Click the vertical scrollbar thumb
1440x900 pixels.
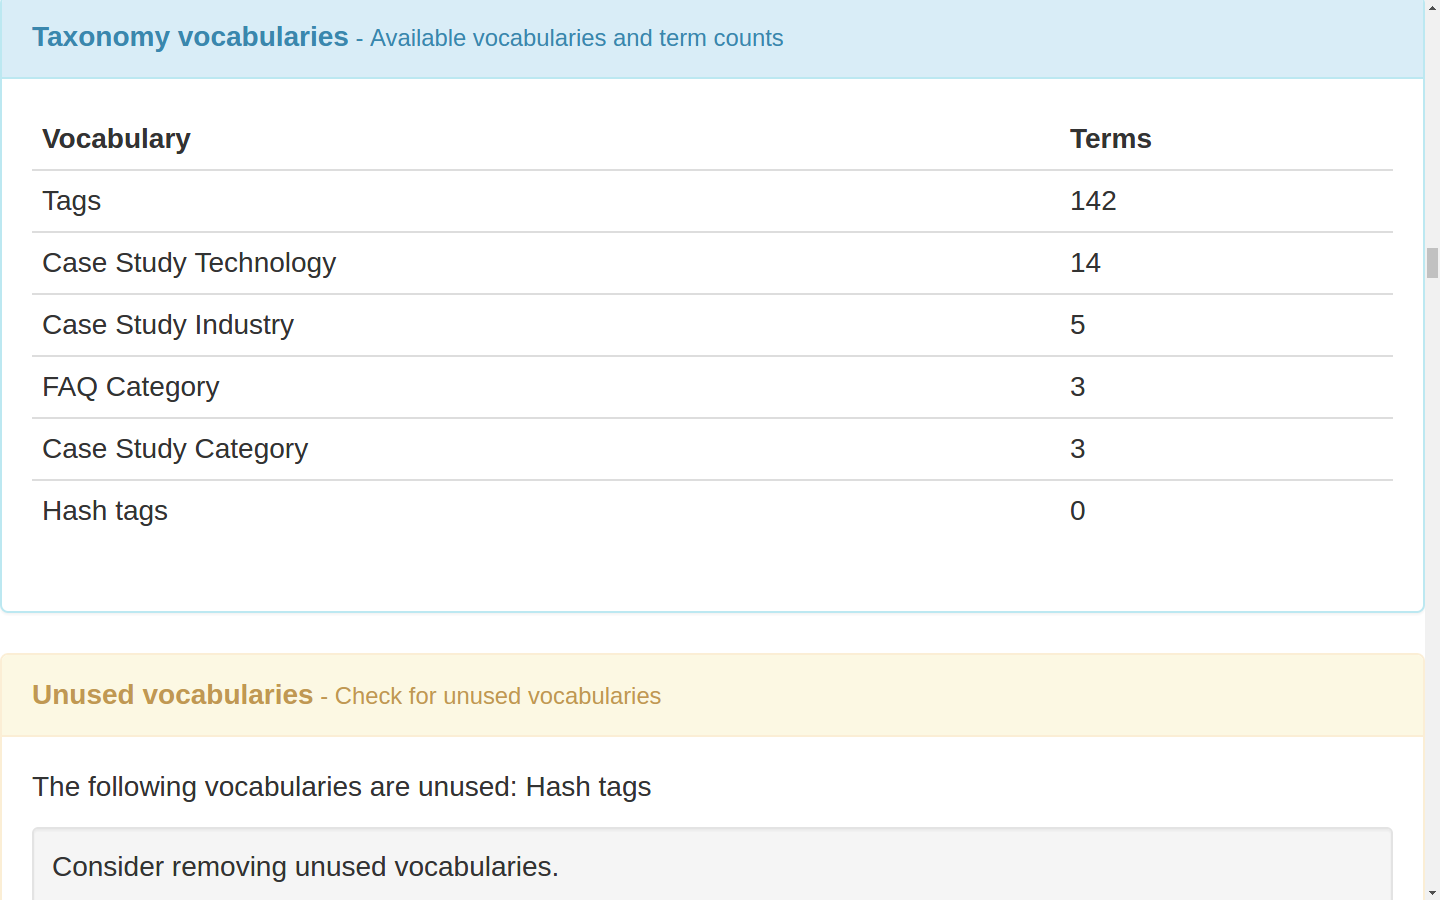click(1432, 263)
